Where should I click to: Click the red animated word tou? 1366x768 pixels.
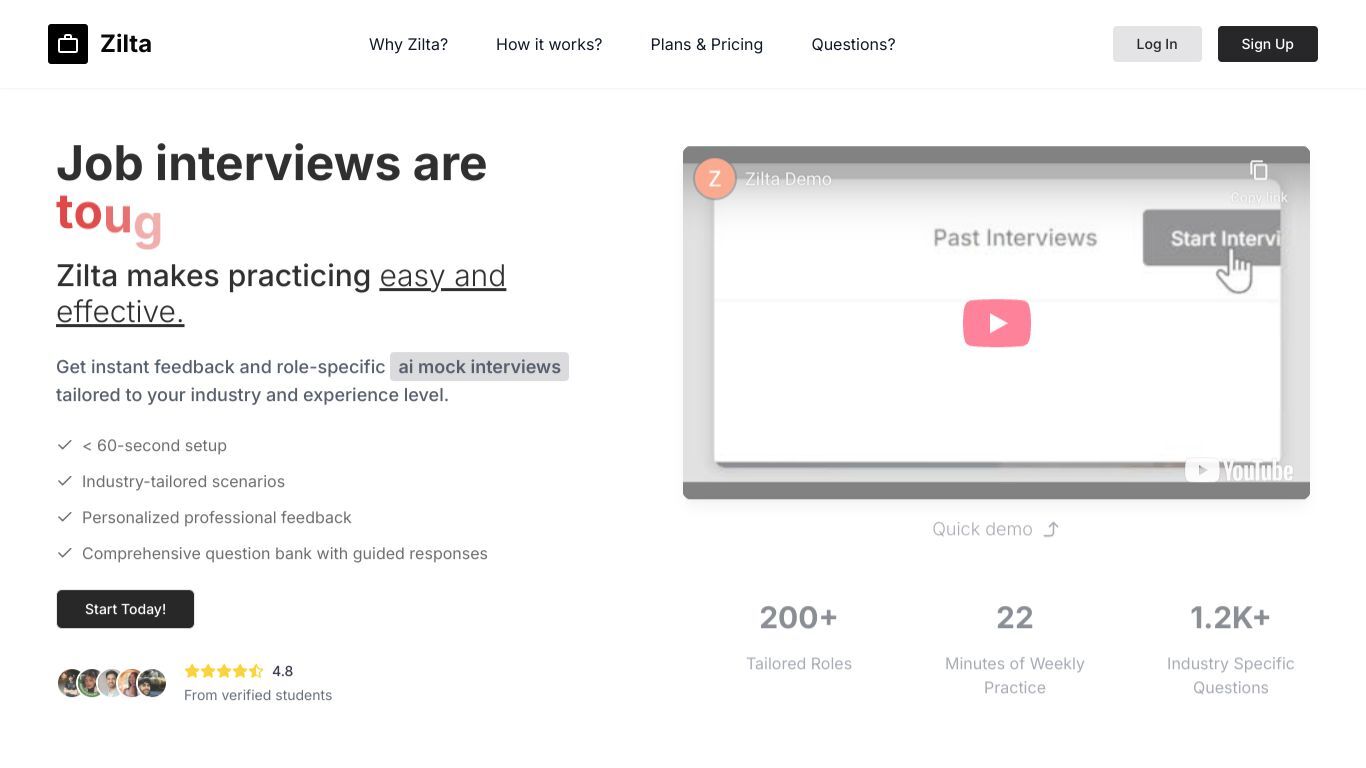click(109, 216)
